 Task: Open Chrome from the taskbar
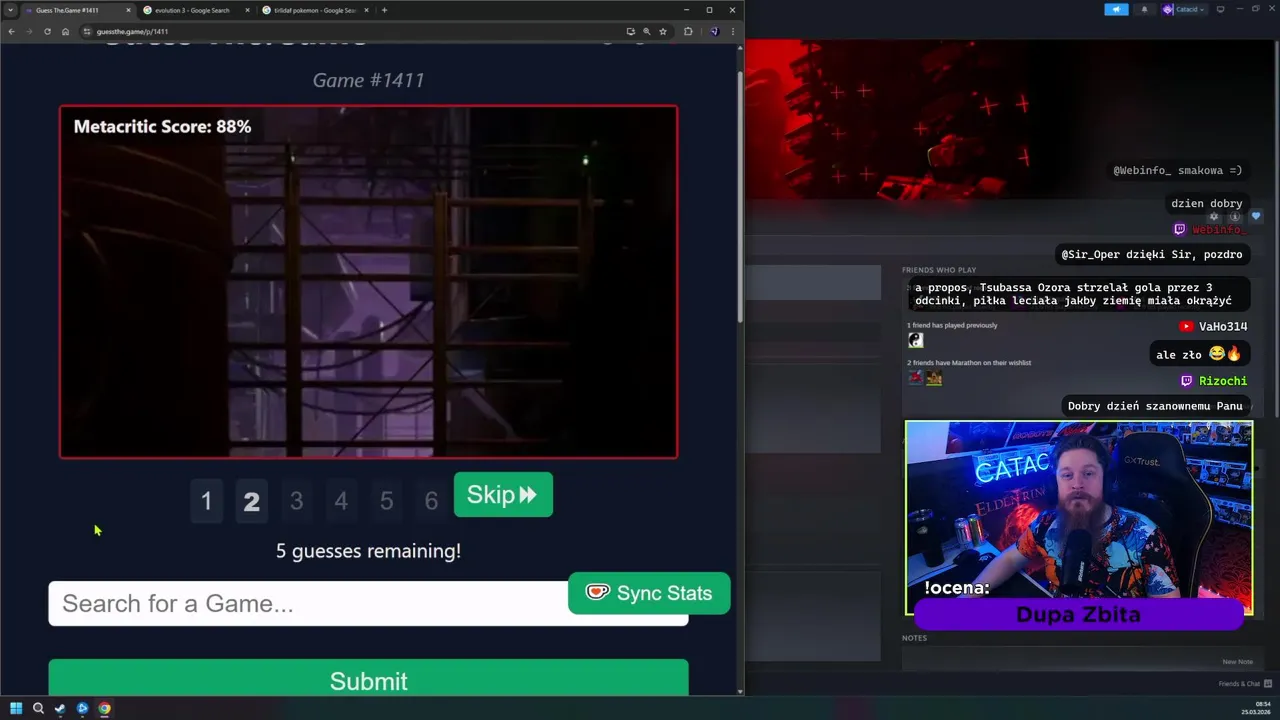point(104,708)
